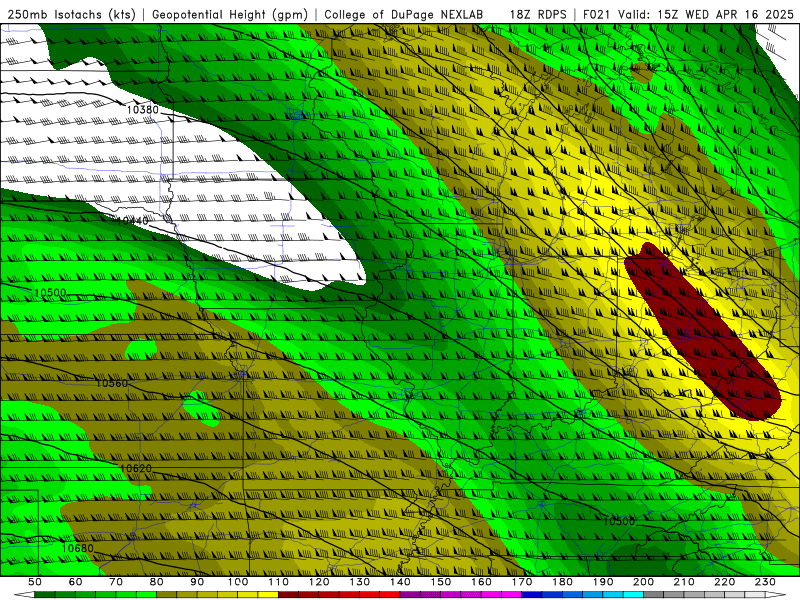Select the 60 colorbar tick label
Viewport: 800px width, 600px height.
(76, 582)
